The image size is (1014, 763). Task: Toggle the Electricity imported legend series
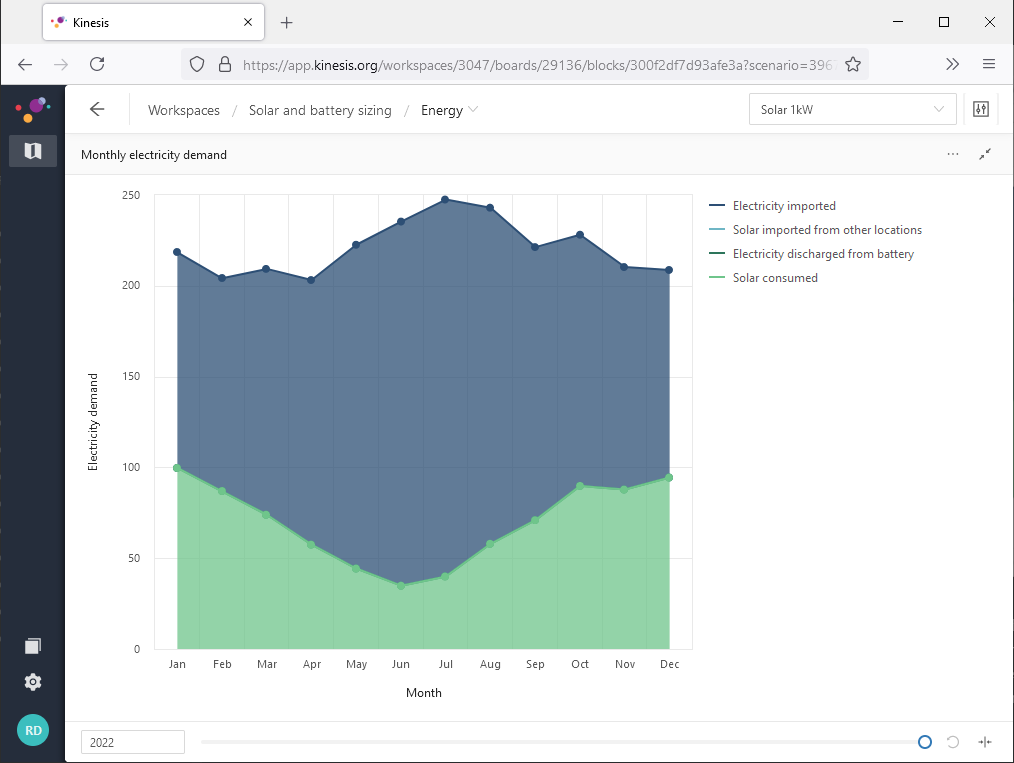773,206
